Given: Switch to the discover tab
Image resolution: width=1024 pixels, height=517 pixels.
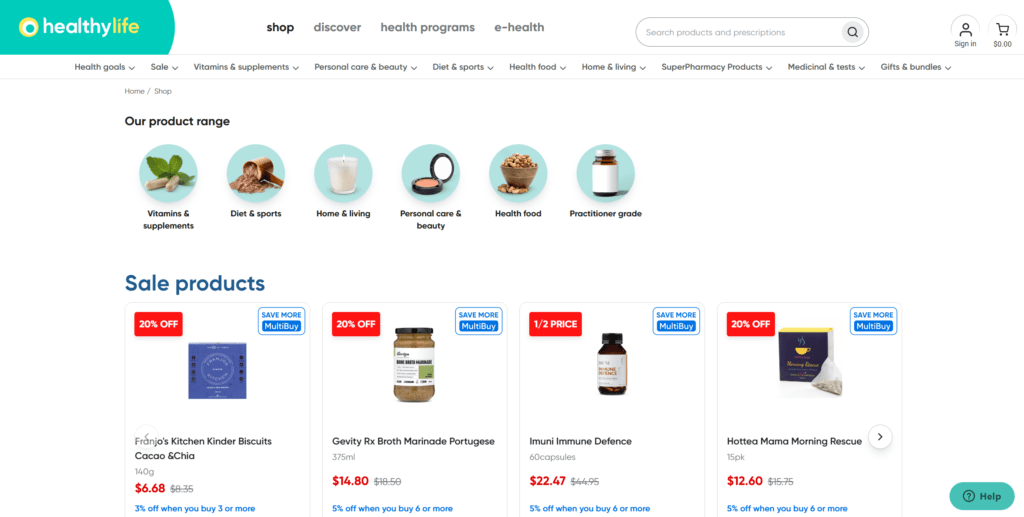Looking at the screenshot, I should tap(337, 27).
